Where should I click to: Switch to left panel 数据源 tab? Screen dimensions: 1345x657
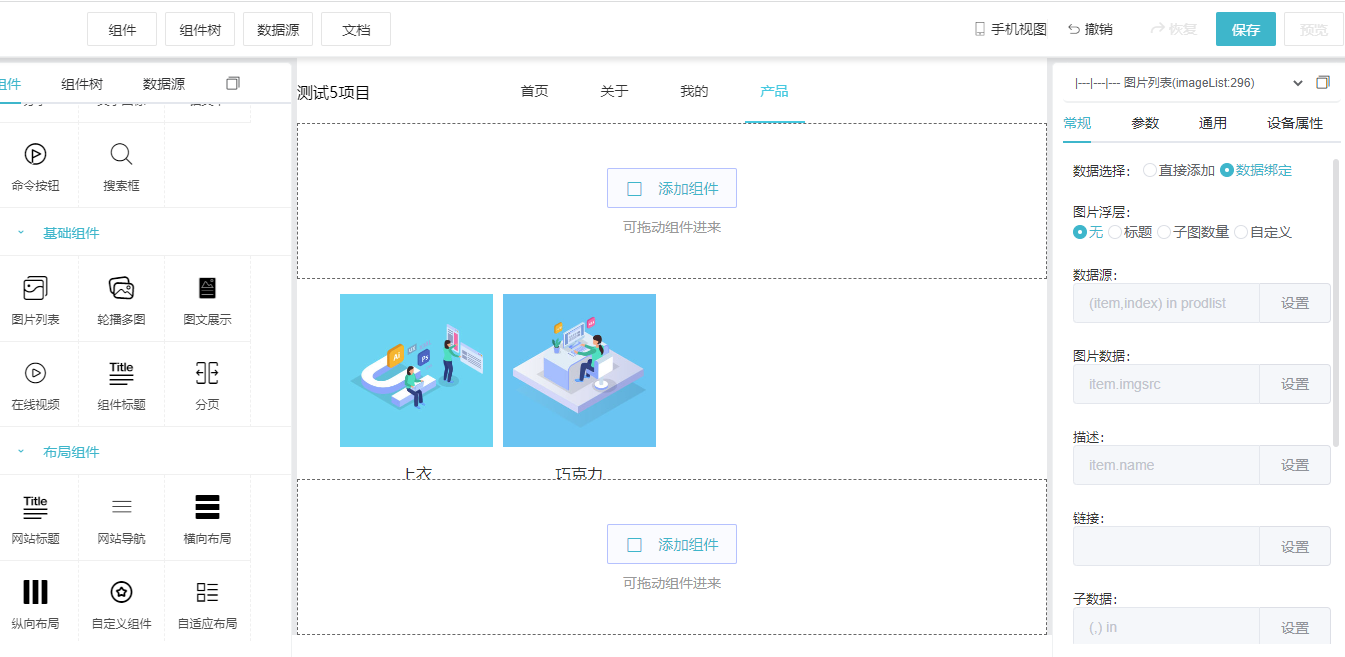[x=164, y=84]
